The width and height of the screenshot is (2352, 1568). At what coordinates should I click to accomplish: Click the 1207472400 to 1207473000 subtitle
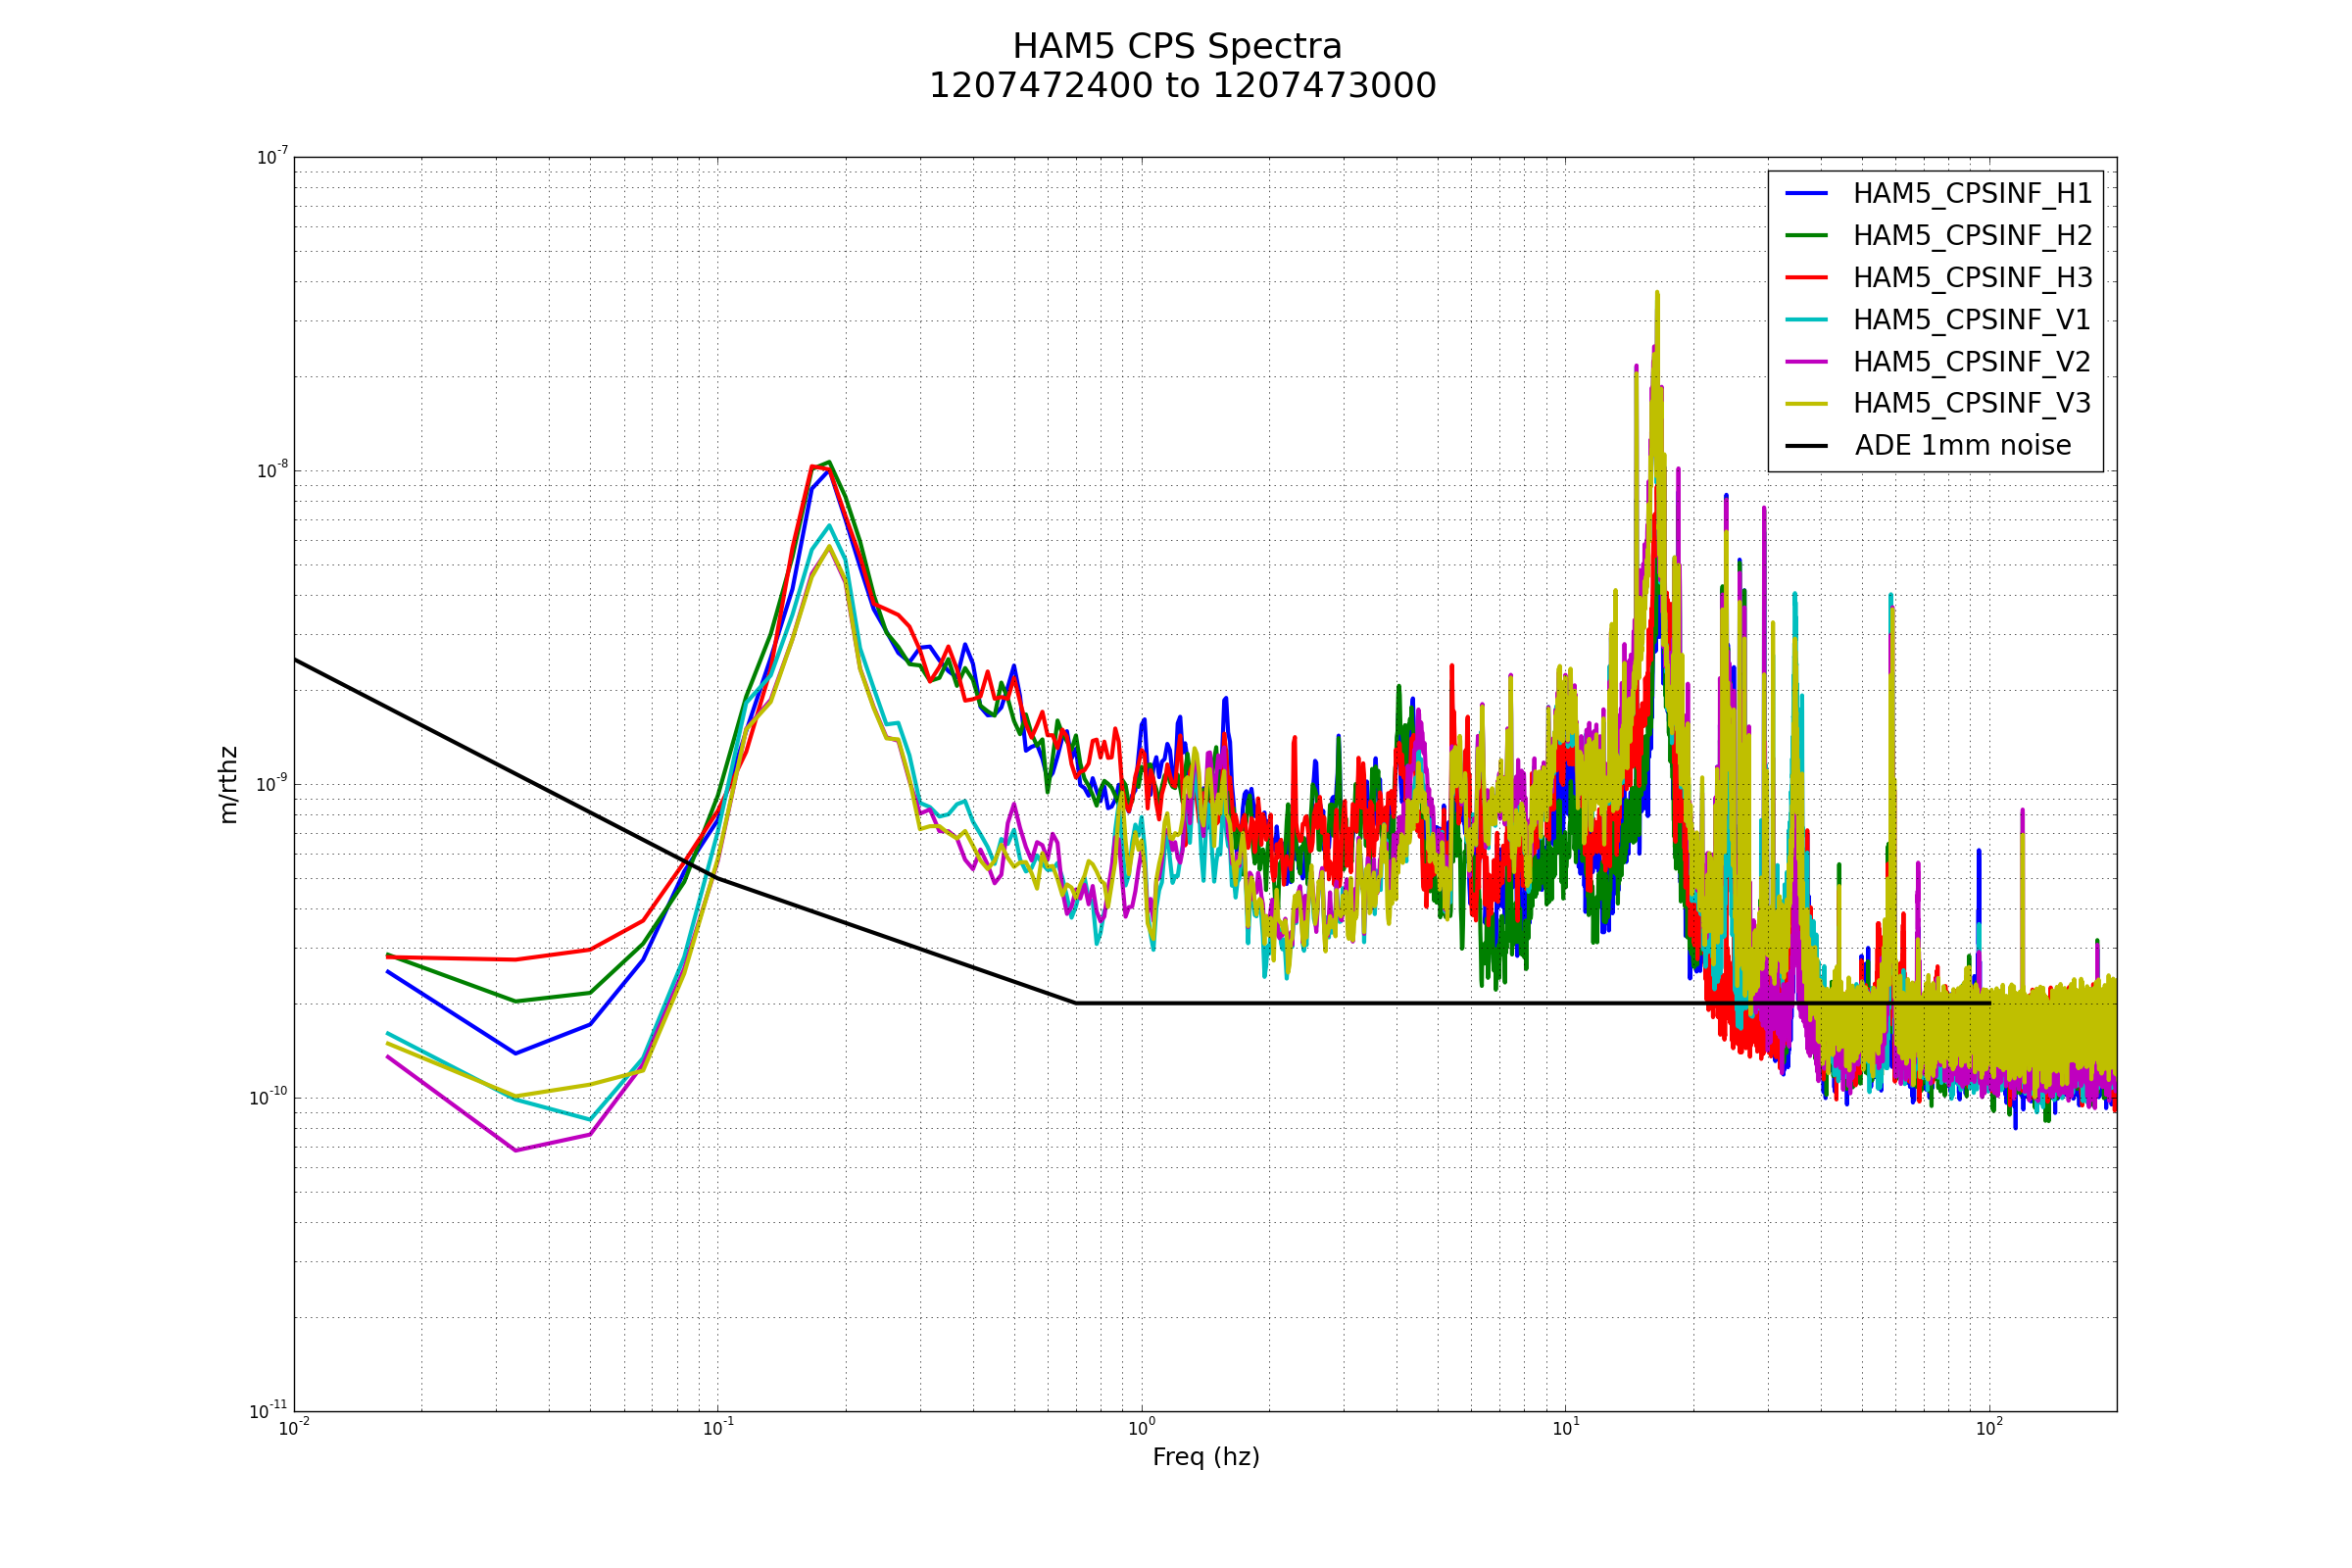pos(1182,87)
